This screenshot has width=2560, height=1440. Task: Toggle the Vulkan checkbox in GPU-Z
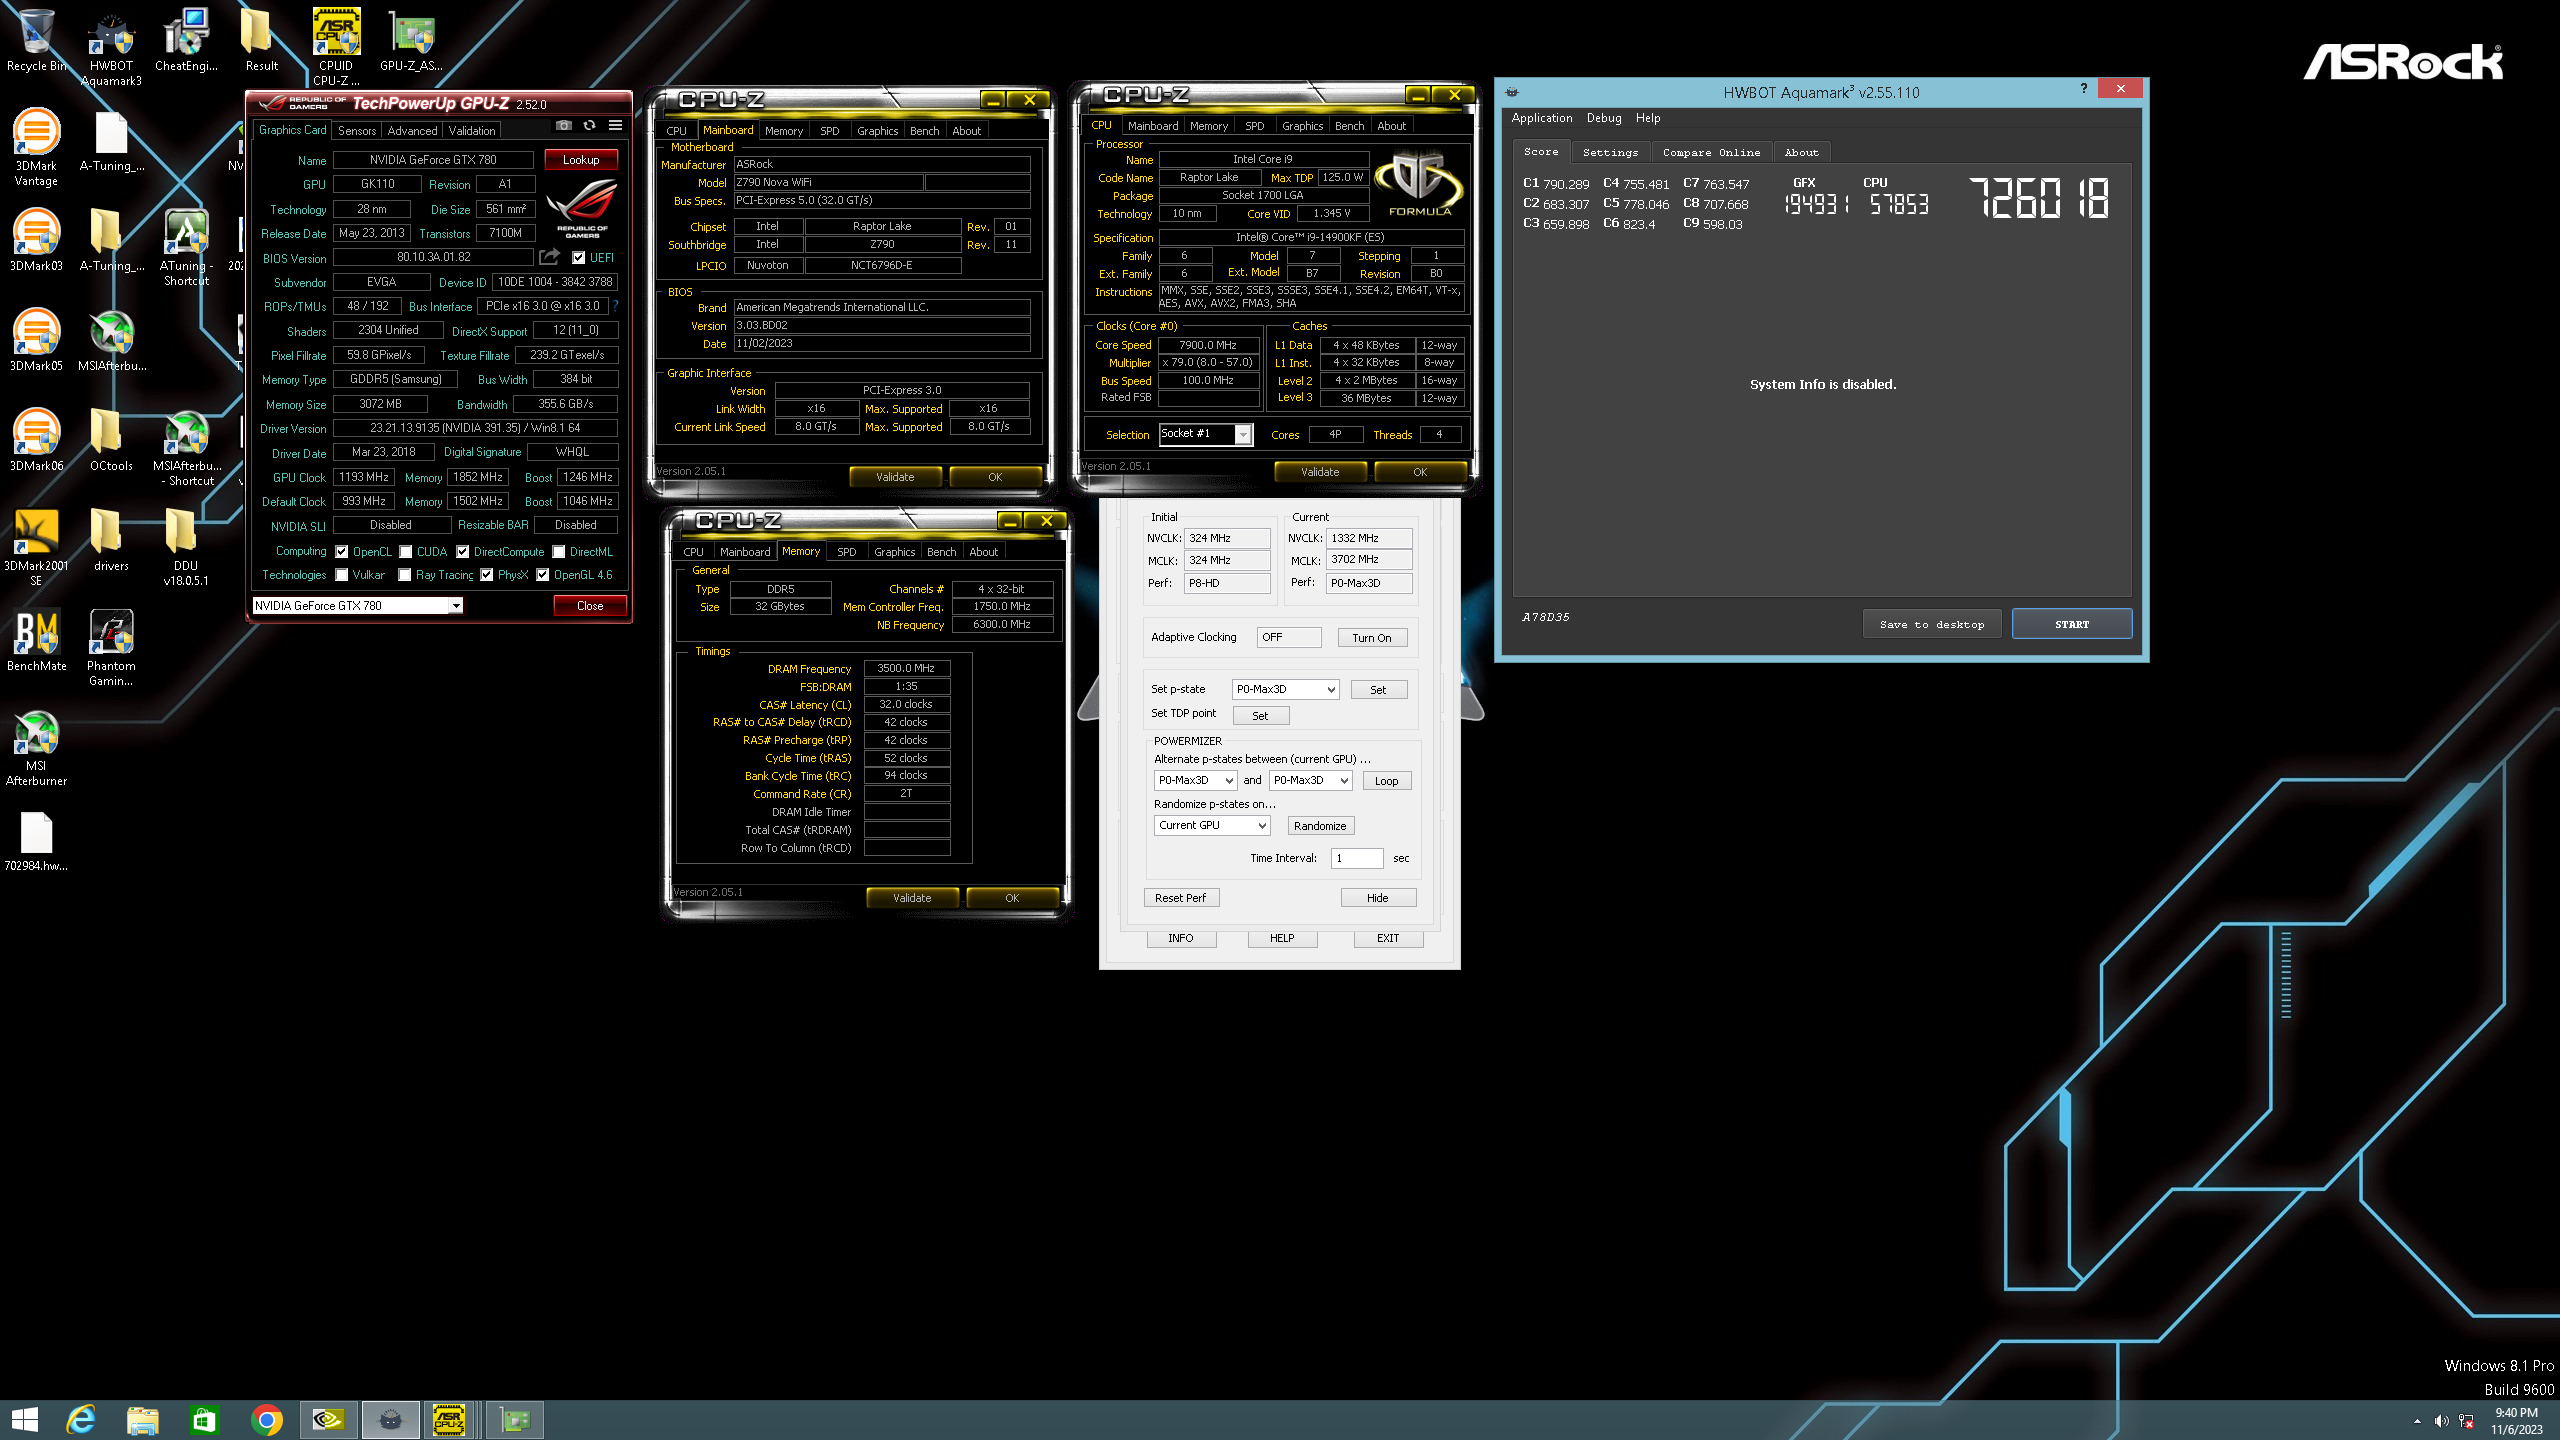tap(342, 575)
